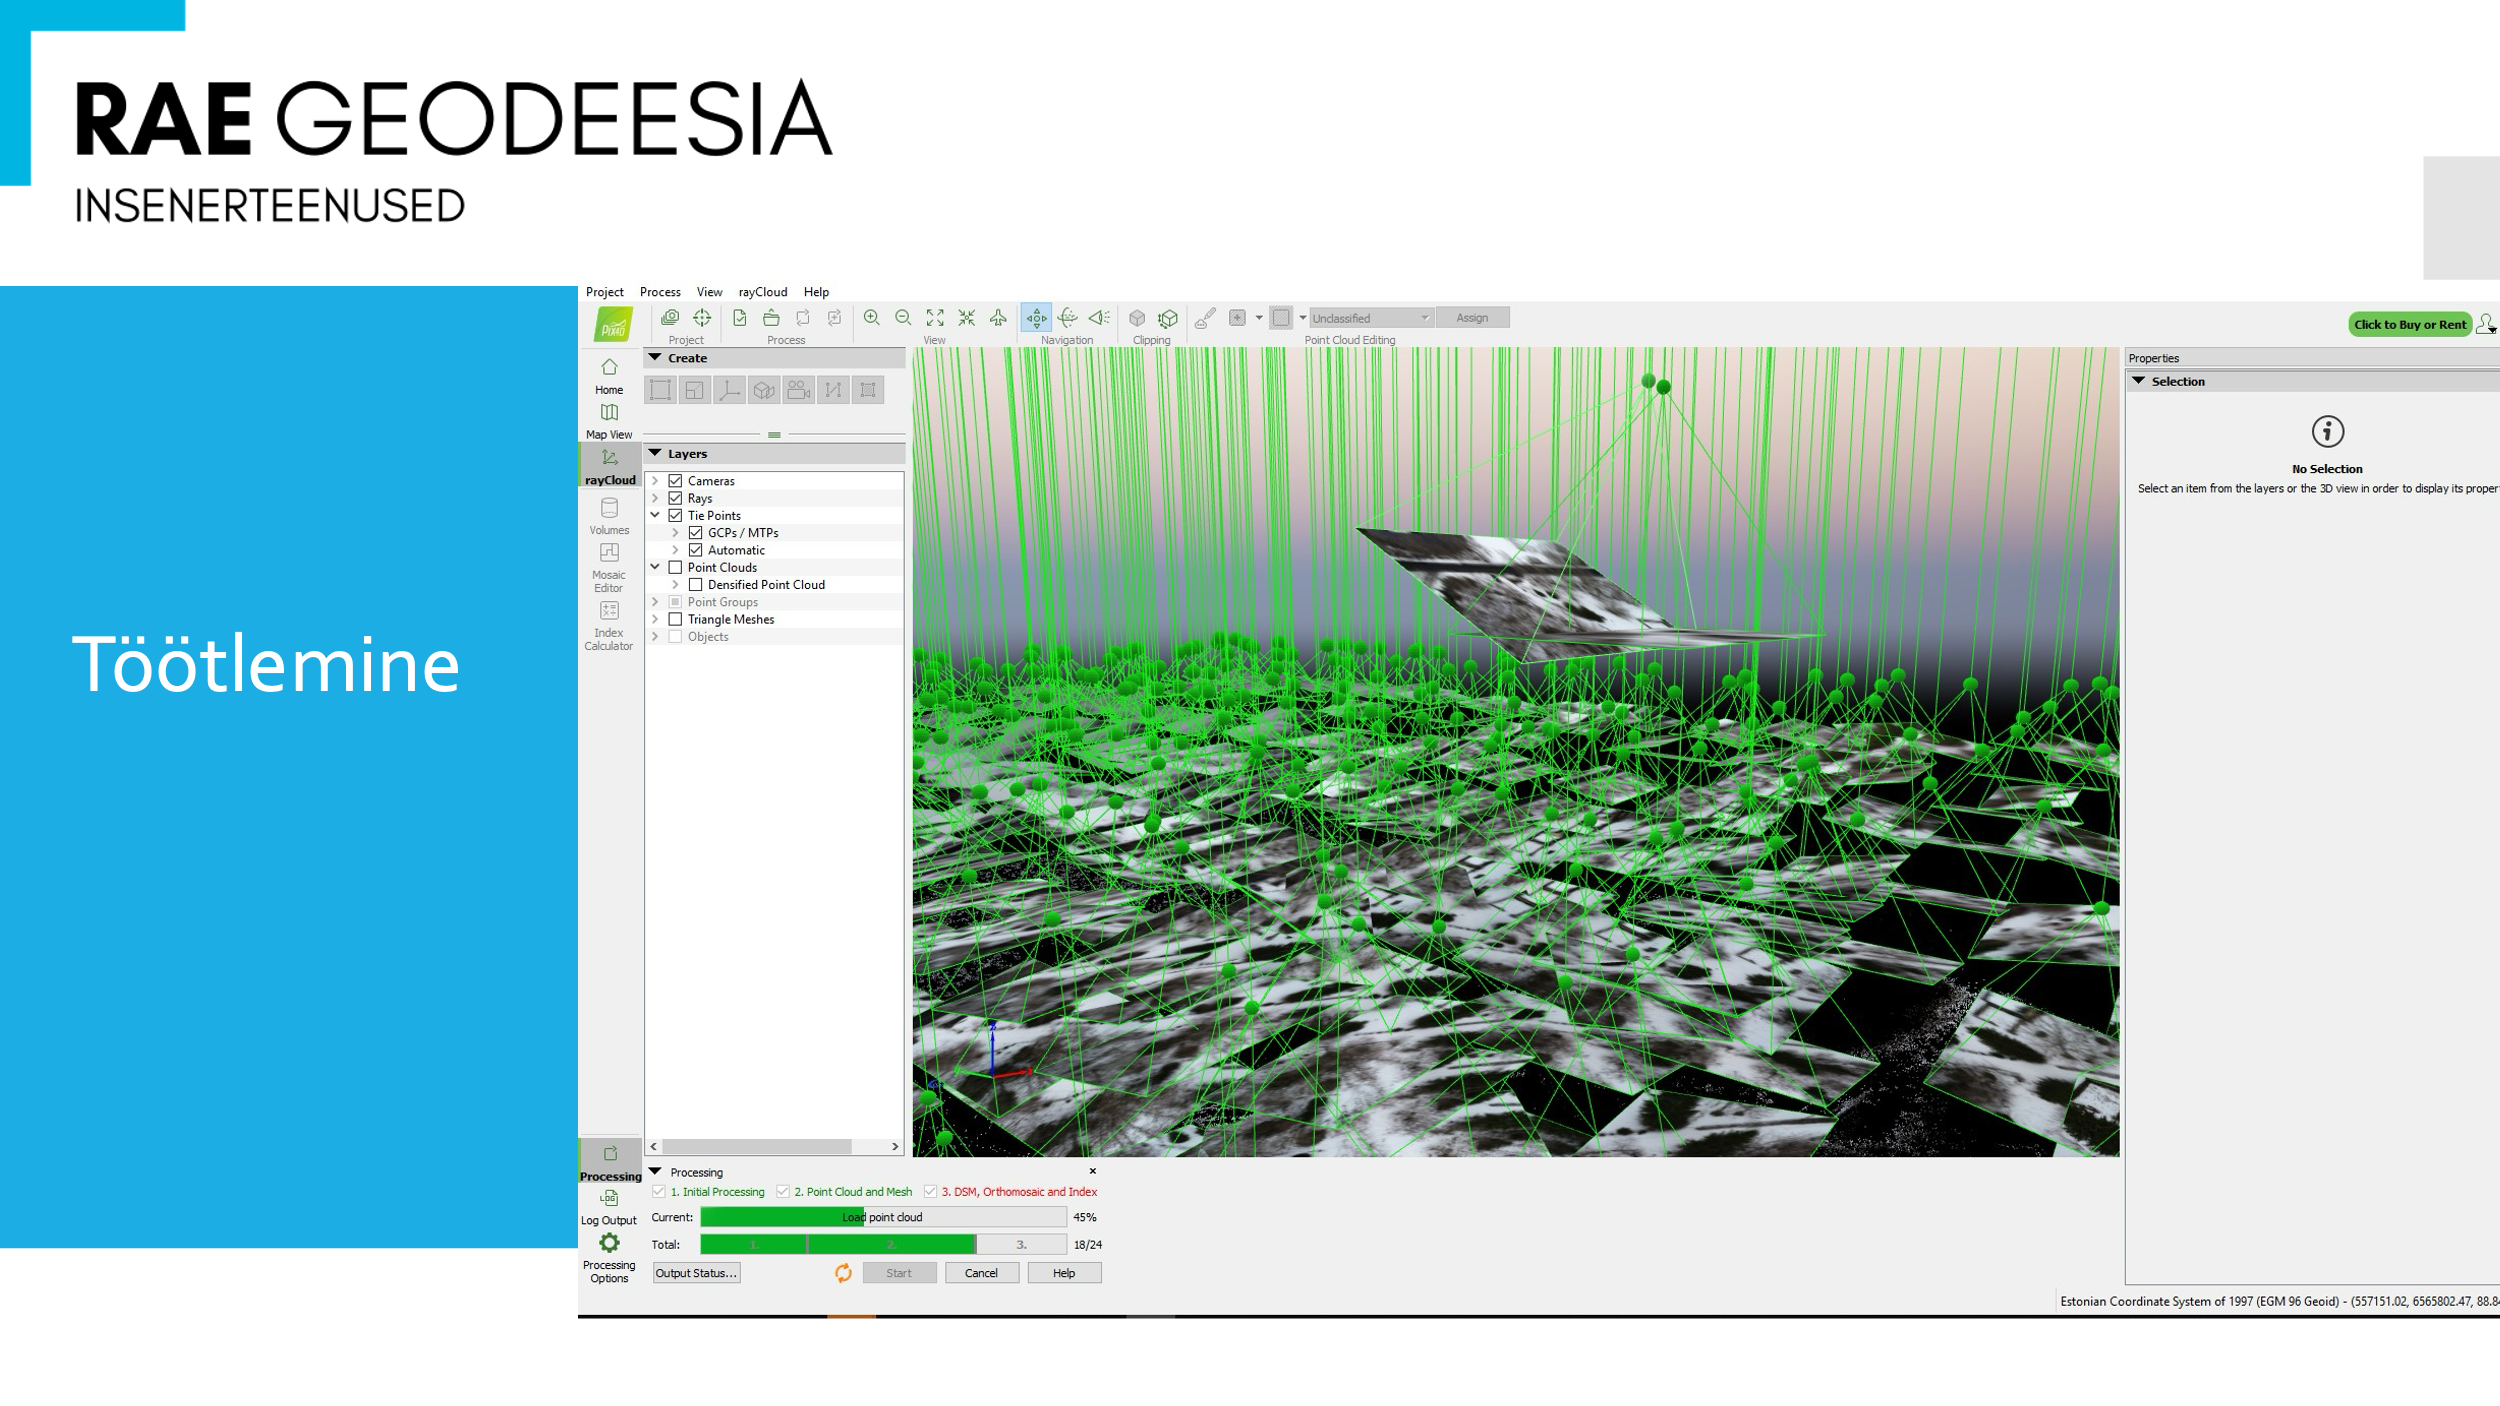The width and height of the screenshot is (2500, 1406).
Task: Open the rayCloud menu
Action: 763,292
